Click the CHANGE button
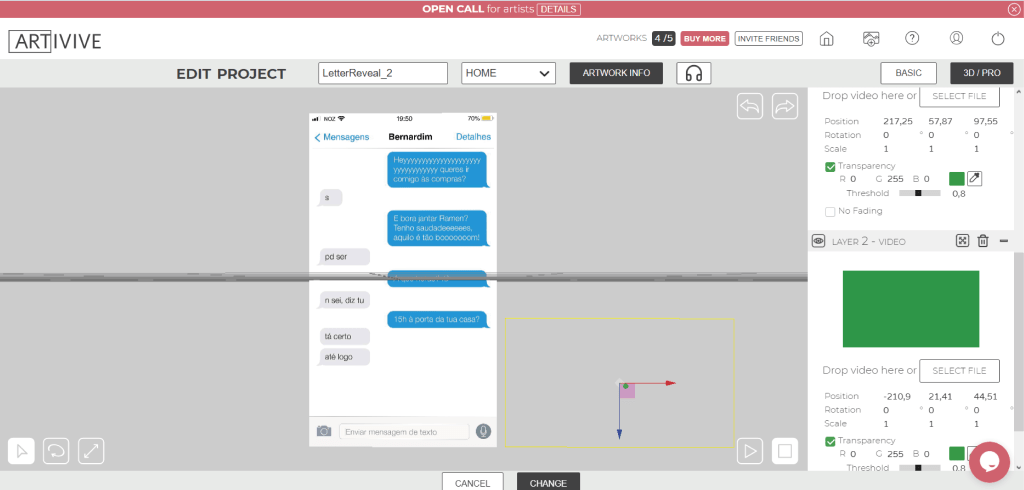The width and height of the screenshot is (1024, 490). 548,482
